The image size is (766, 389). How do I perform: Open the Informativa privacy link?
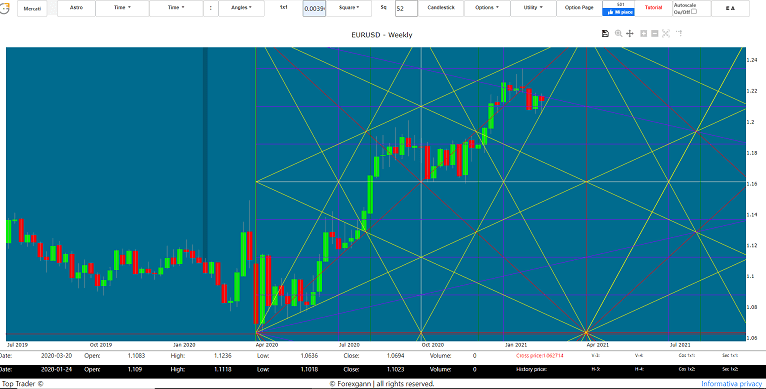click(x=731, y=384)
